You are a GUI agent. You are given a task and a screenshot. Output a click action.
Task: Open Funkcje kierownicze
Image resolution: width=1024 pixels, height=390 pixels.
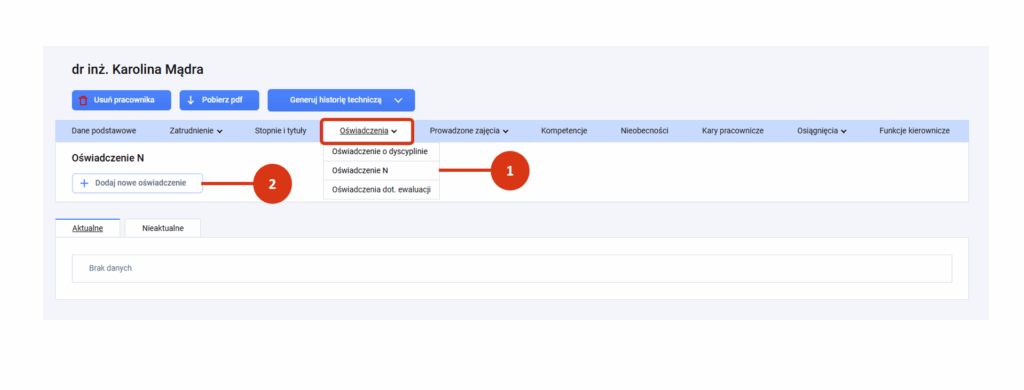click(914, 131)
